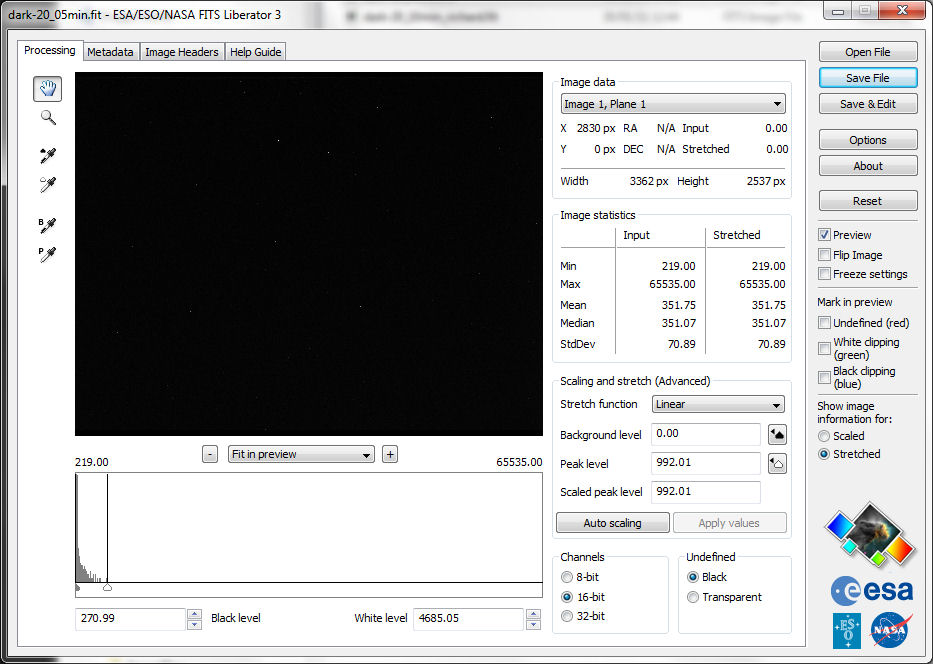Click the Scaled peak level input field
Viewport: 933px width, 664px height.
[706, 492]
